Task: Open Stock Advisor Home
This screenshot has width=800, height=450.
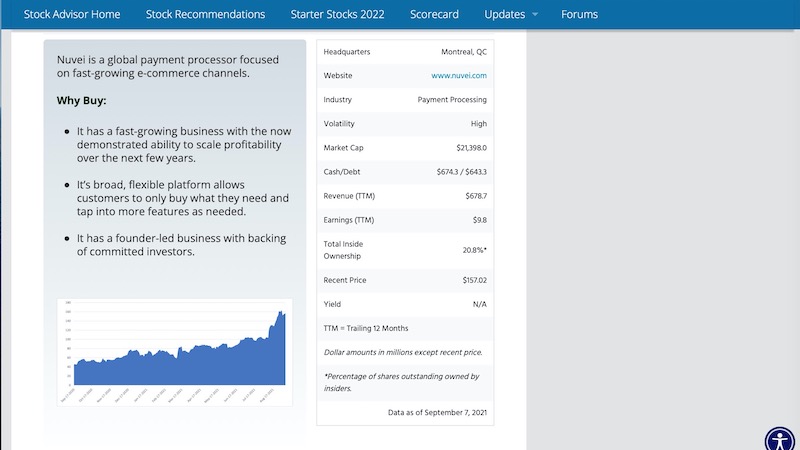Action: pos(72,14)
